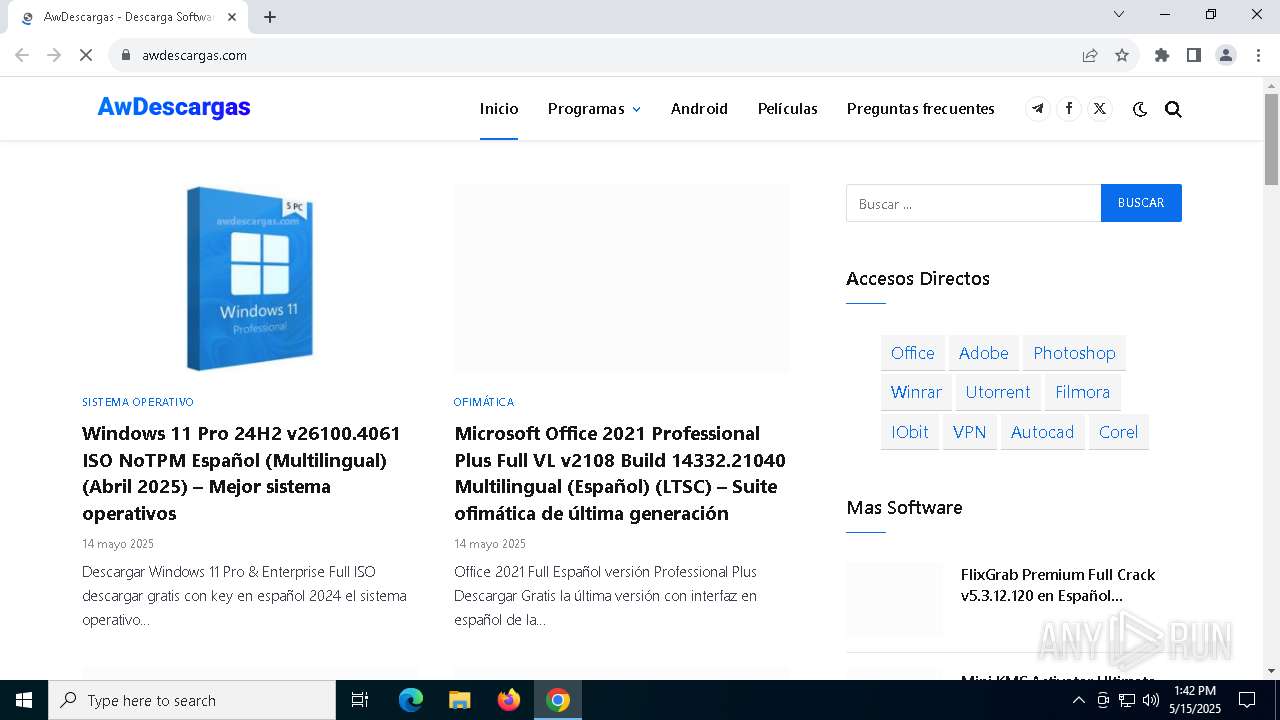
Task: Open the Adobe shortcut tag
Action: (984, 353)
